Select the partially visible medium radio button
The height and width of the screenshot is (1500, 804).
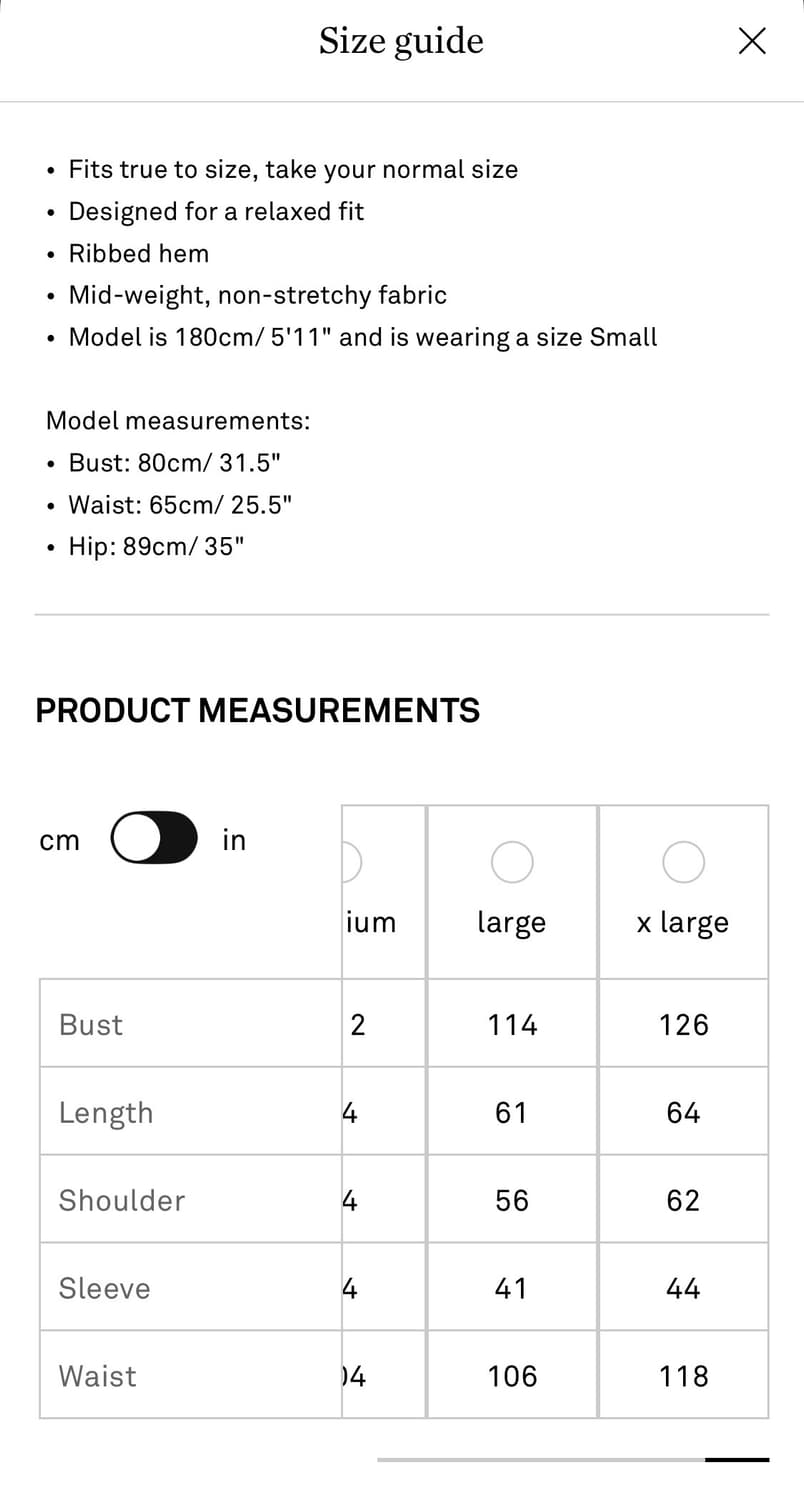[x=351, y=862]
